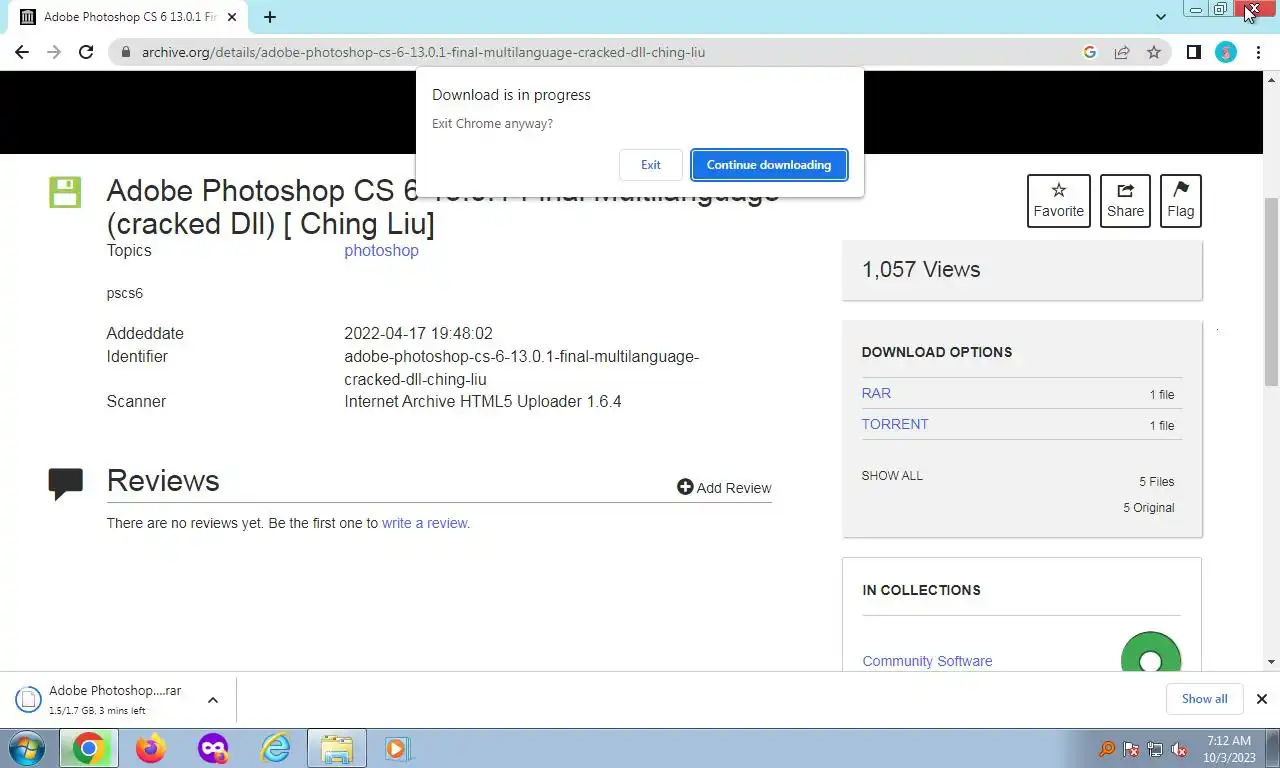1280x768 pixels.
Task: Click the browser forward arrow
Action: [54, 52]
